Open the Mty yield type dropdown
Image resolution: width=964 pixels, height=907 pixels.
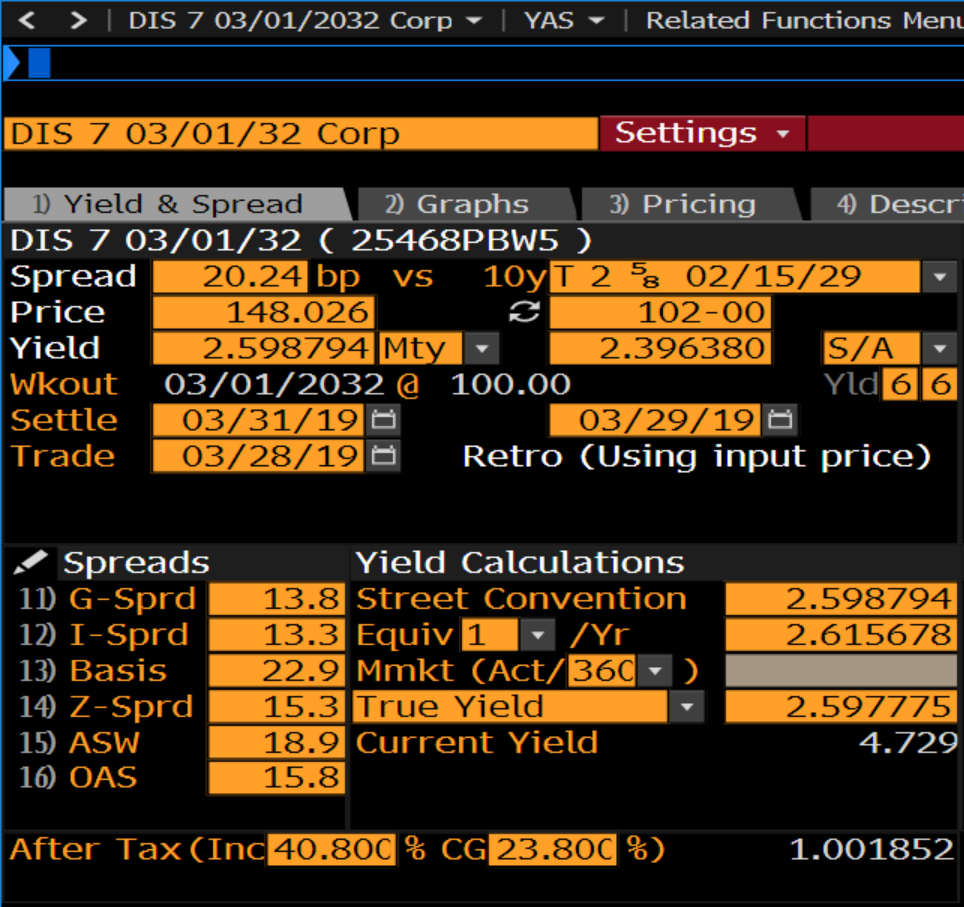[482, 349]
